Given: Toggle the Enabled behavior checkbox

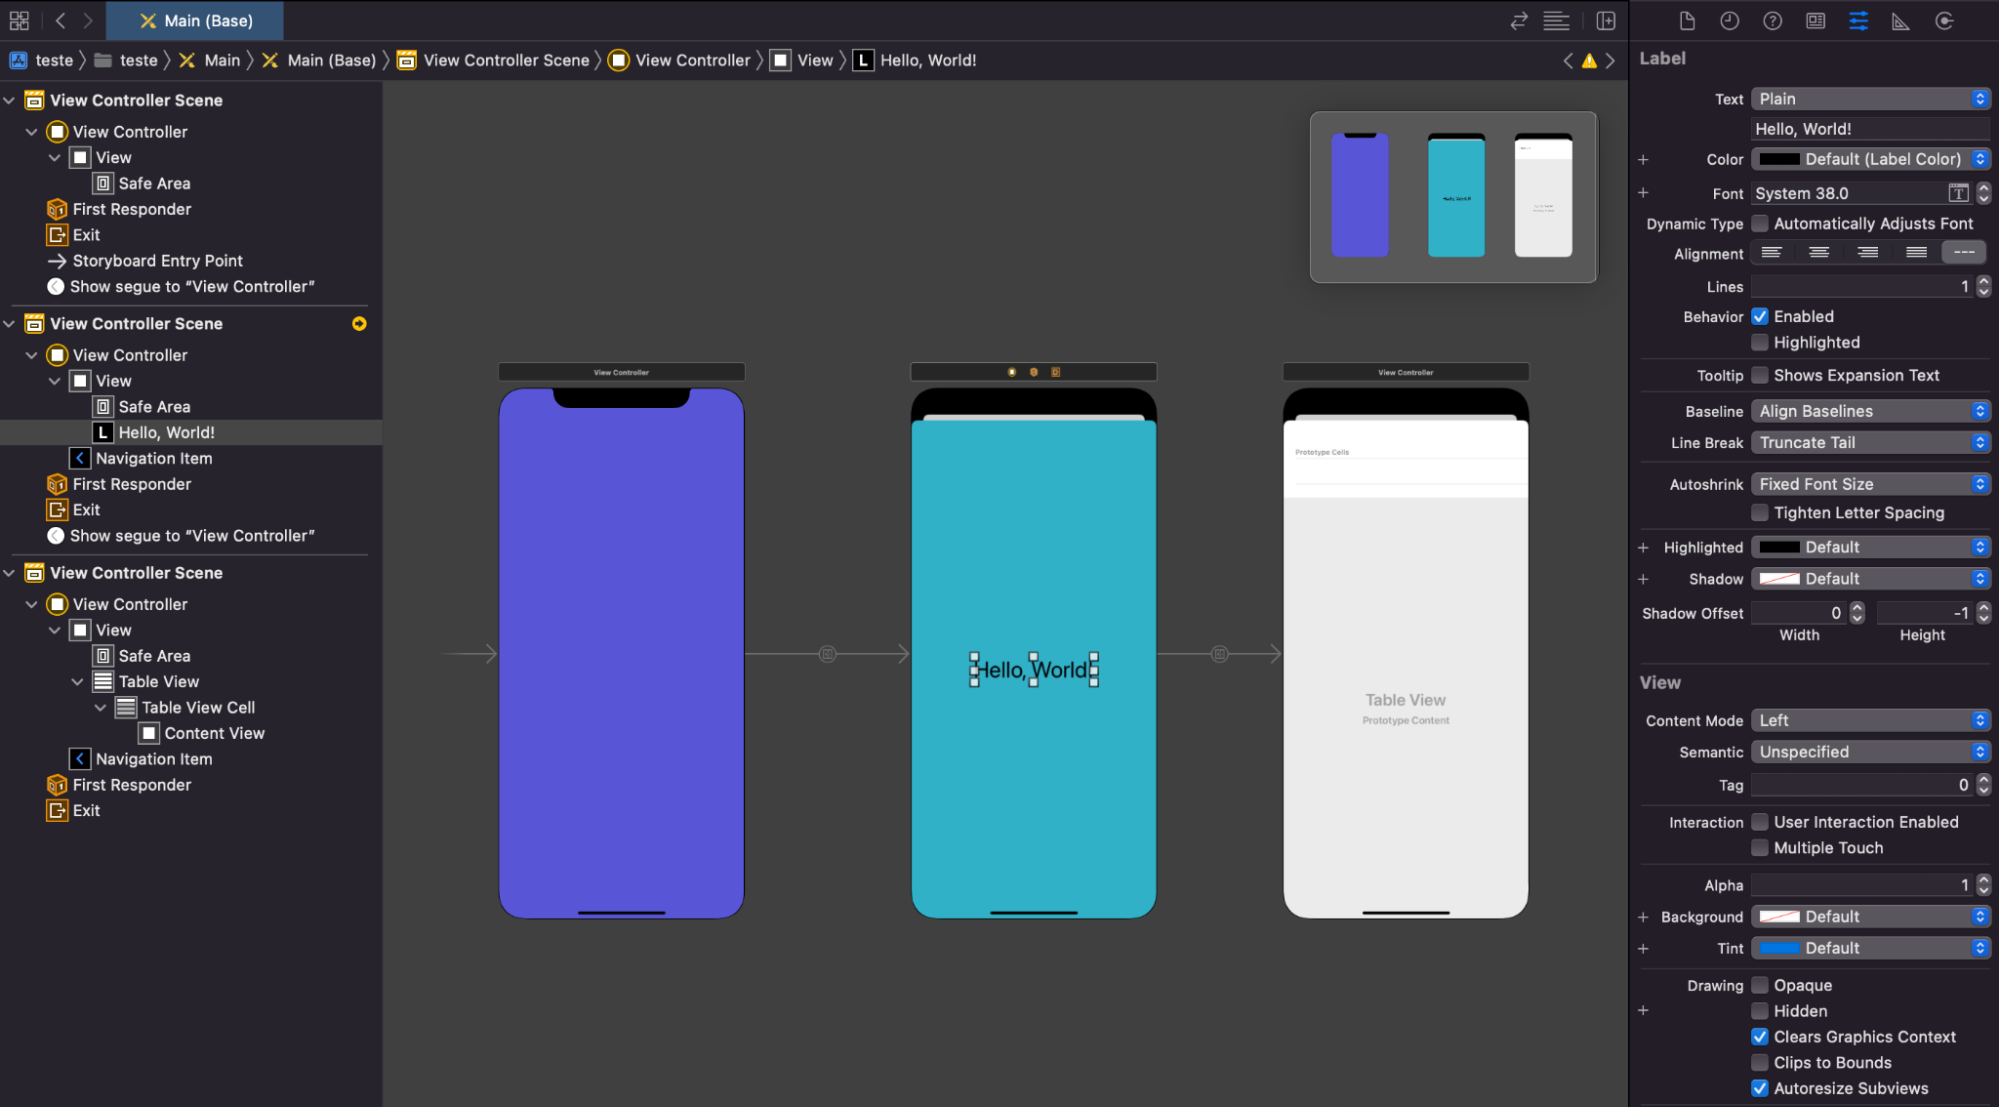Looking at the screenshot, I should coord(1759,316).
